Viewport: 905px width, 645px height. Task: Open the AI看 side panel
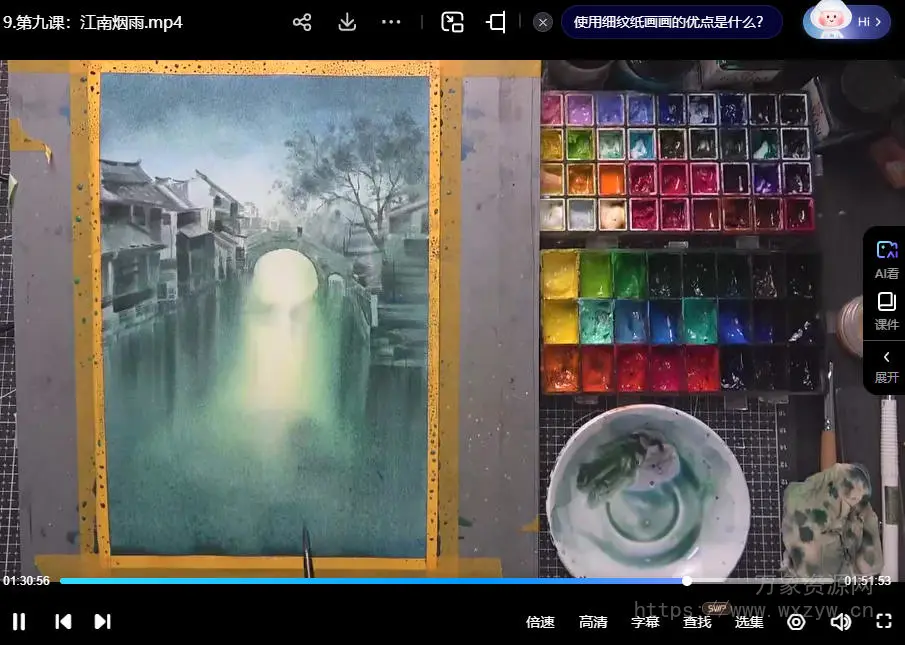886,259
